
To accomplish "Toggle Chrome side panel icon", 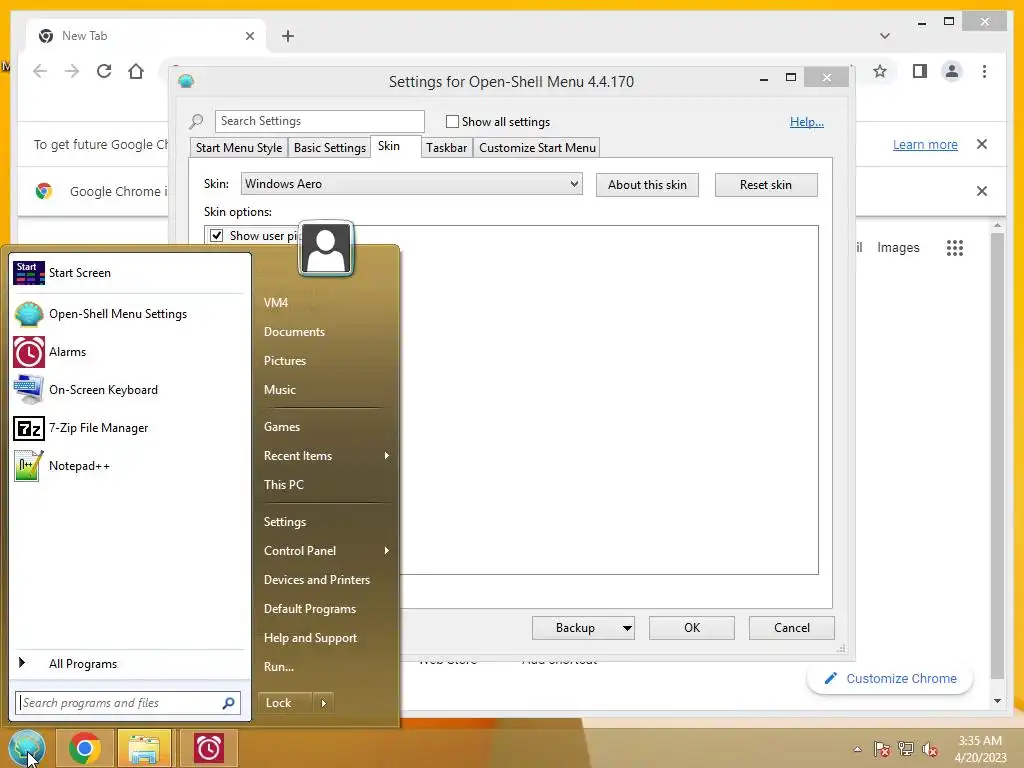I will pos(920,71).
